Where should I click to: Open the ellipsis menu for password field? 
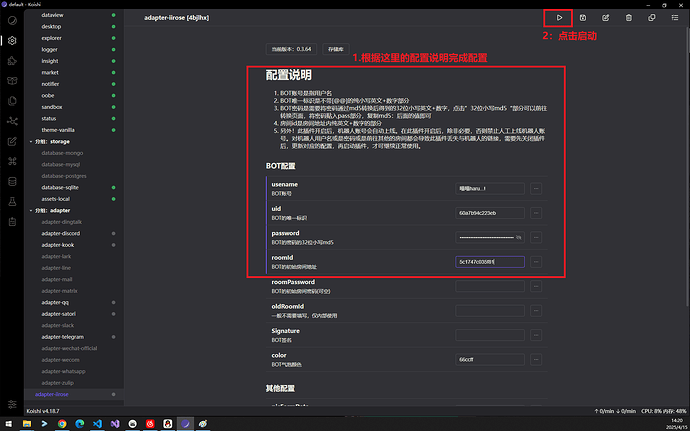[x=536, y=238]
